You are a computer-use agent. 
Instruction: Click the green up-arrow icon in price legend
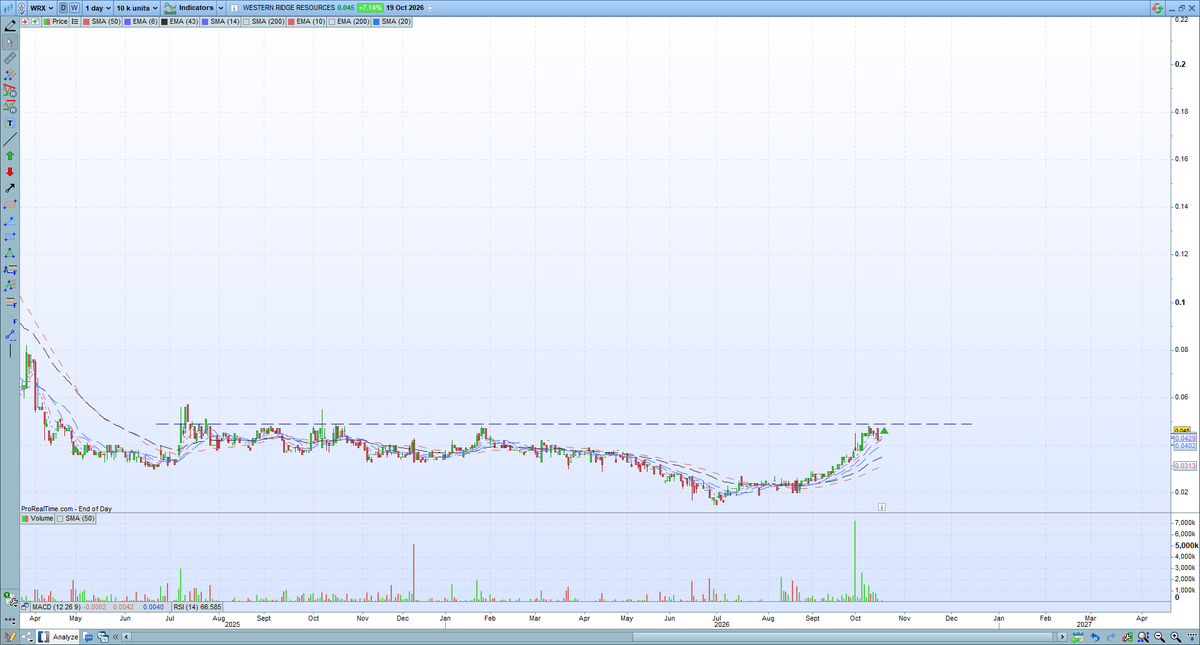(x=35, y=21)
